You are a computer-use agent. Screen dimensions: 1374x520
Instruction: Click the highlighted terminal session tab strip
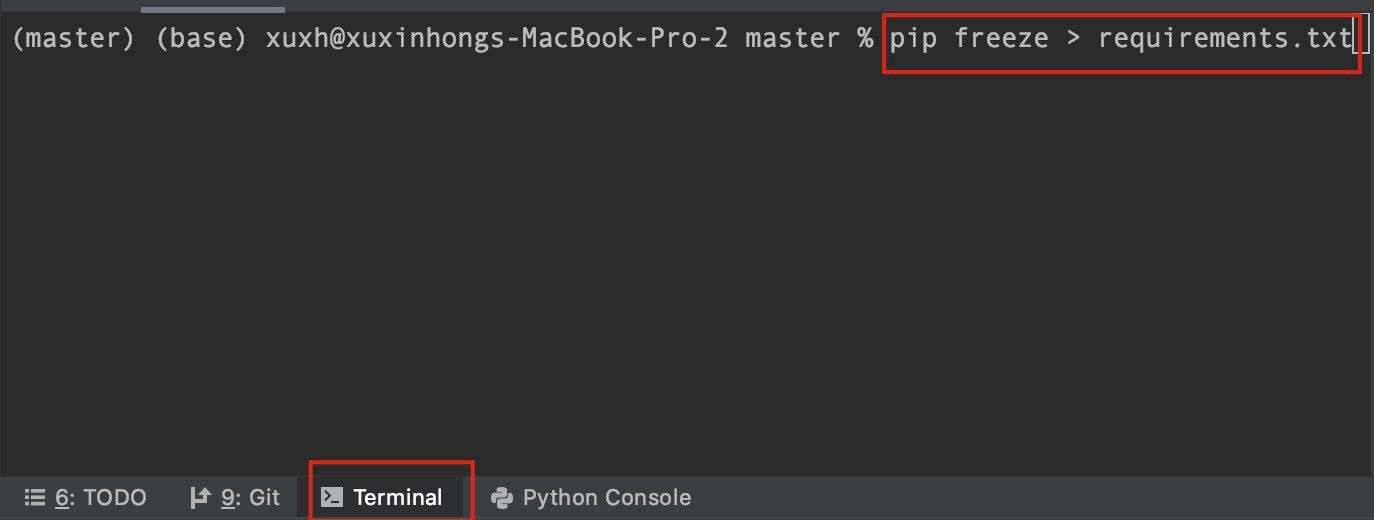(213, 9)
